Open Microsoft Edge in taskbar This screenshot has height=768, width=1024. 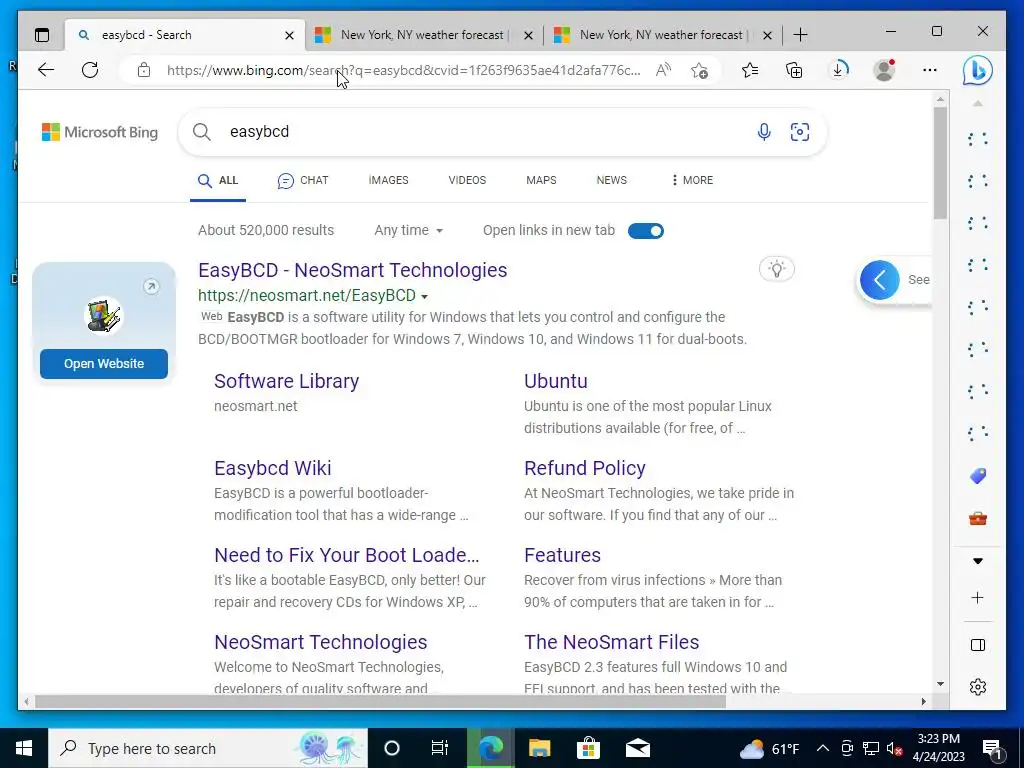coord(490,748)
